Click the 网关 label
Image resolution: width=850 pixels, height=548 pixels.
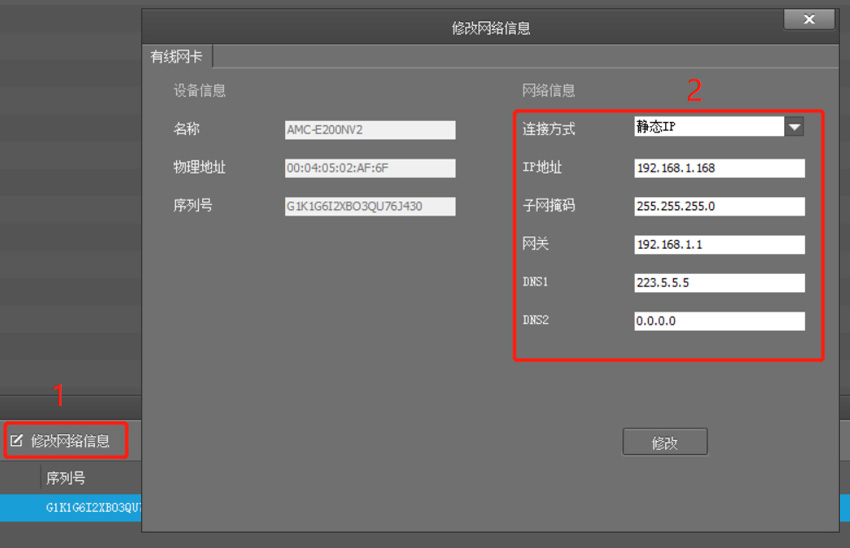coord(536,244)
